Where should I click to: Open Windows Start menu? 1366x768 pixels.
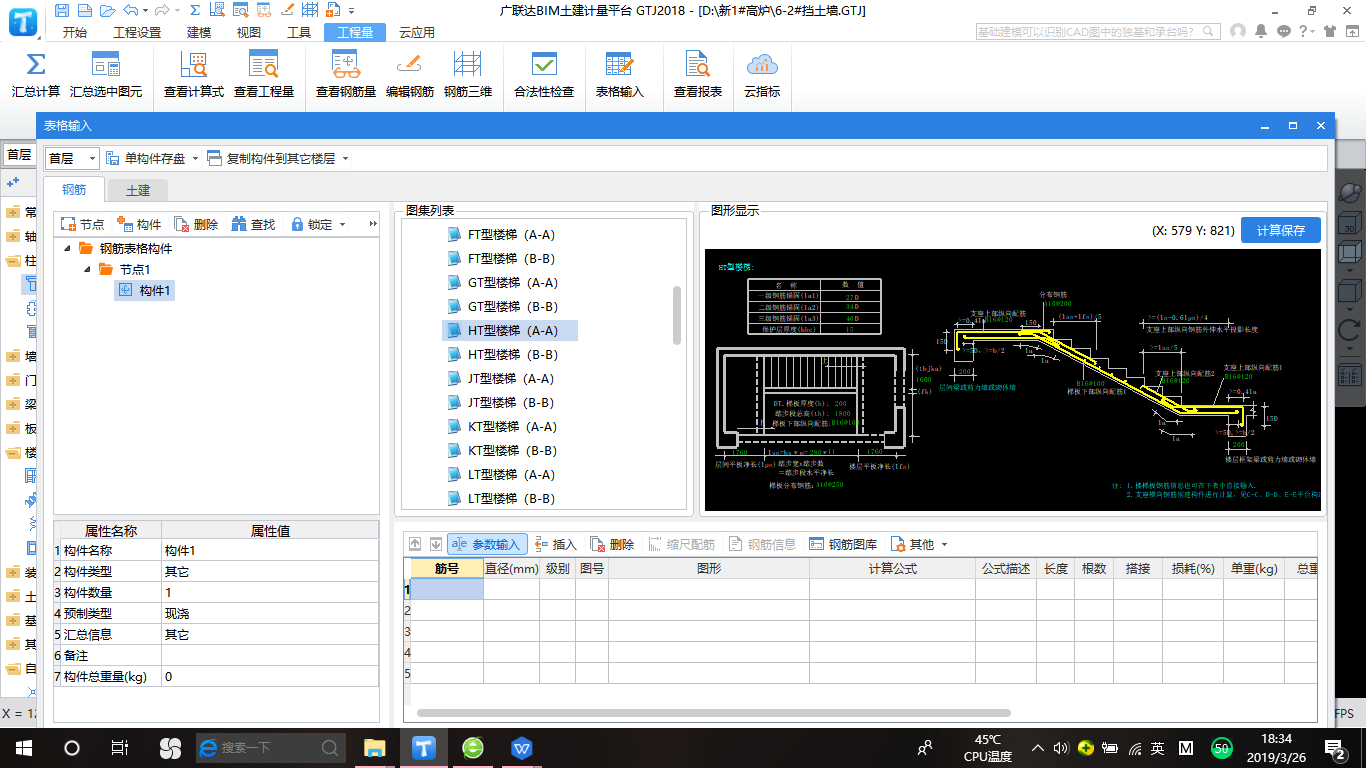point(24,747)
